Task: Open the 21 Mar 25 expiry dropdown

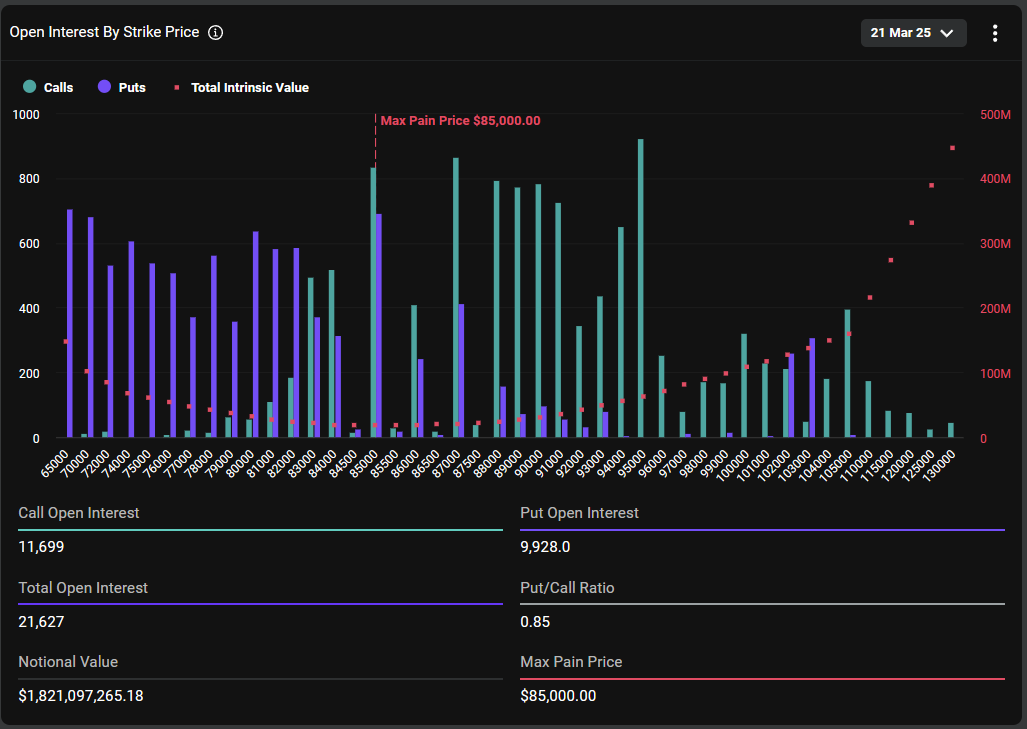Action: point(913,33)
